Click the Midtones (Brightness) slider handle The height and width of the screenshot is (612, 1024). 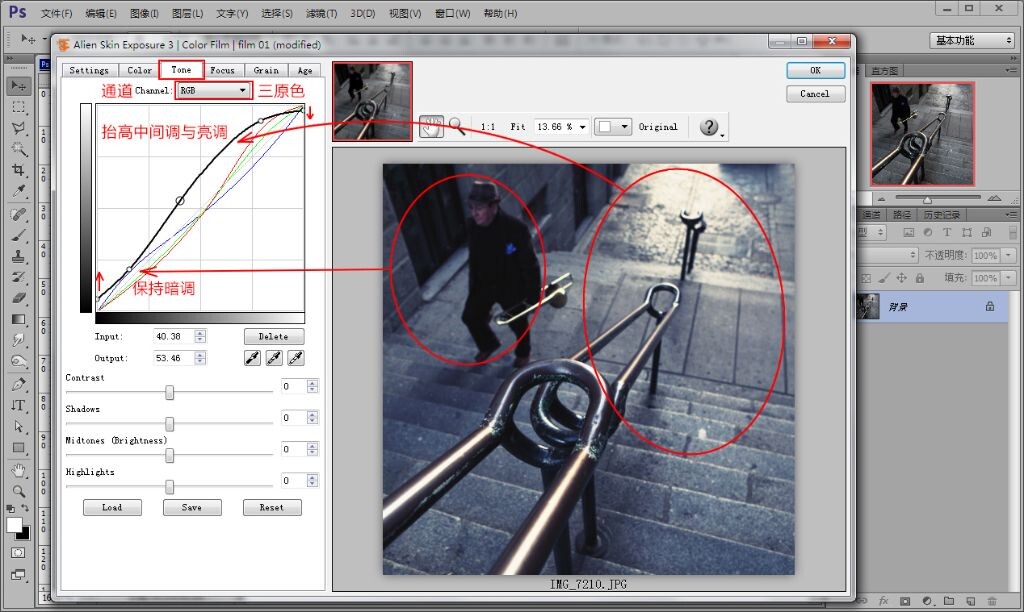[170, 455]
